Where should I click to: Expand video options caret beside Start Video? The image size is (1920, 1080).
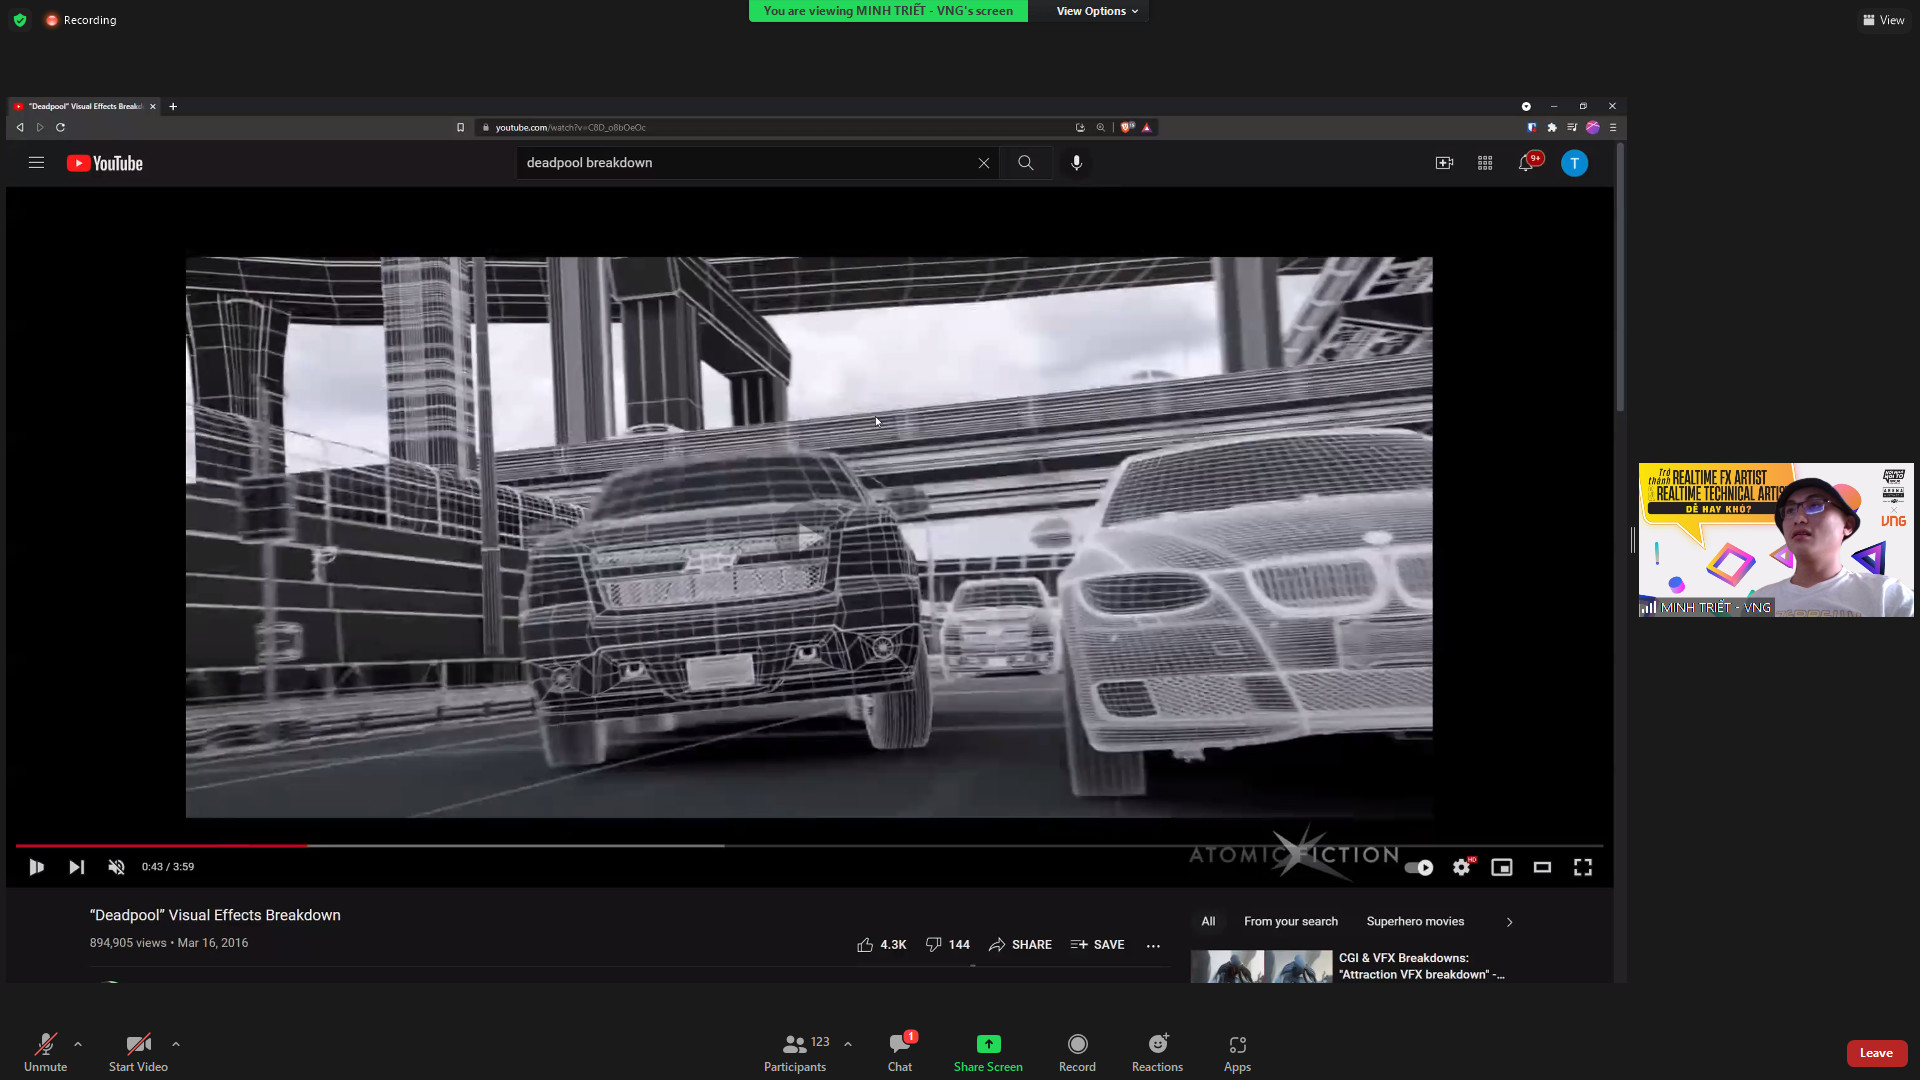(x=176, y=1044)
